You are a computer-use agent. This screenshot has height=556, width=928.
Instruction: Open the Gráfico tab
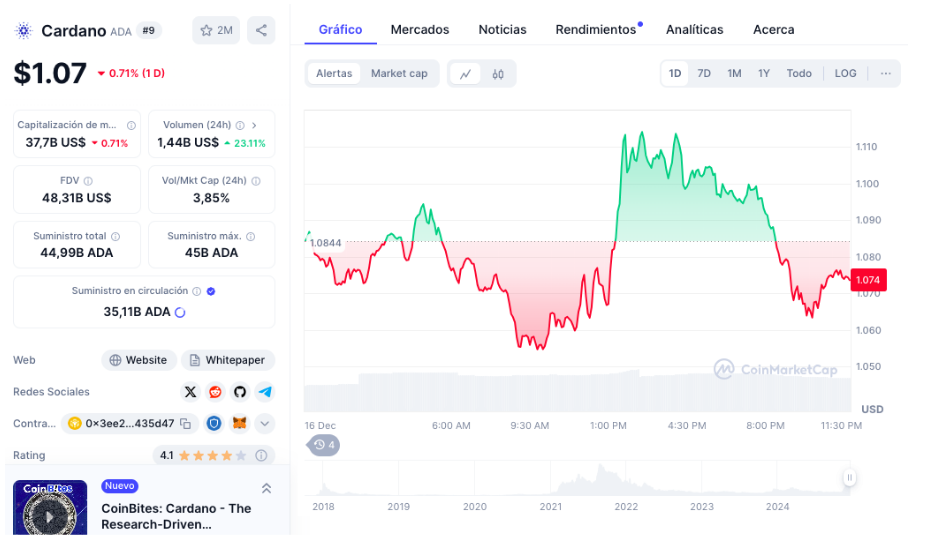[340, 30]
